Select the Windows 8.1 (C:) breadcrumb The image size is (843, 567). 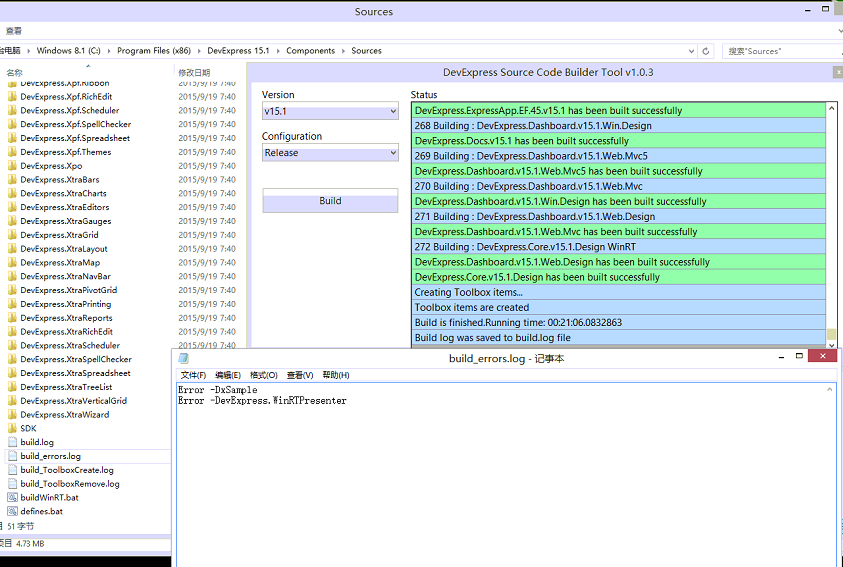tap(68, 51)
